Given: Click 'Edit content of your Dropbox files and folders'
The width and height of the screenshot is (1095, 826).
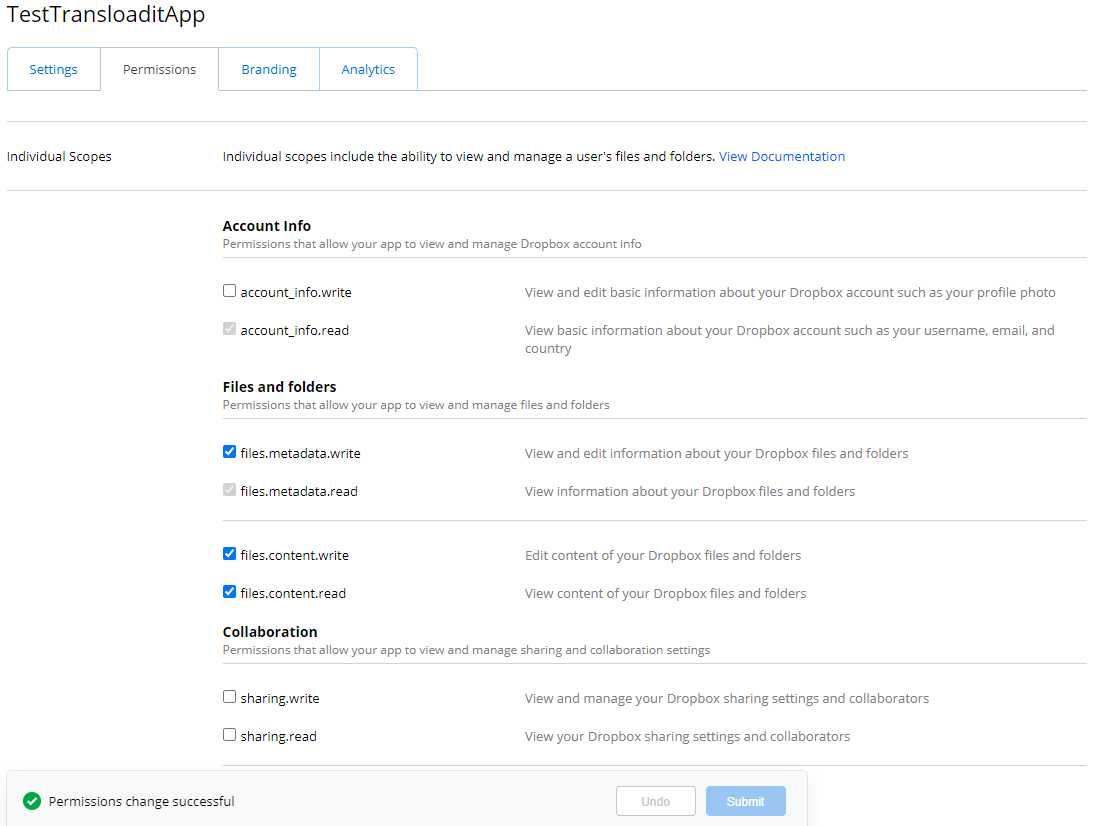Looking at the screenshot, I should (x=663, y=555).
